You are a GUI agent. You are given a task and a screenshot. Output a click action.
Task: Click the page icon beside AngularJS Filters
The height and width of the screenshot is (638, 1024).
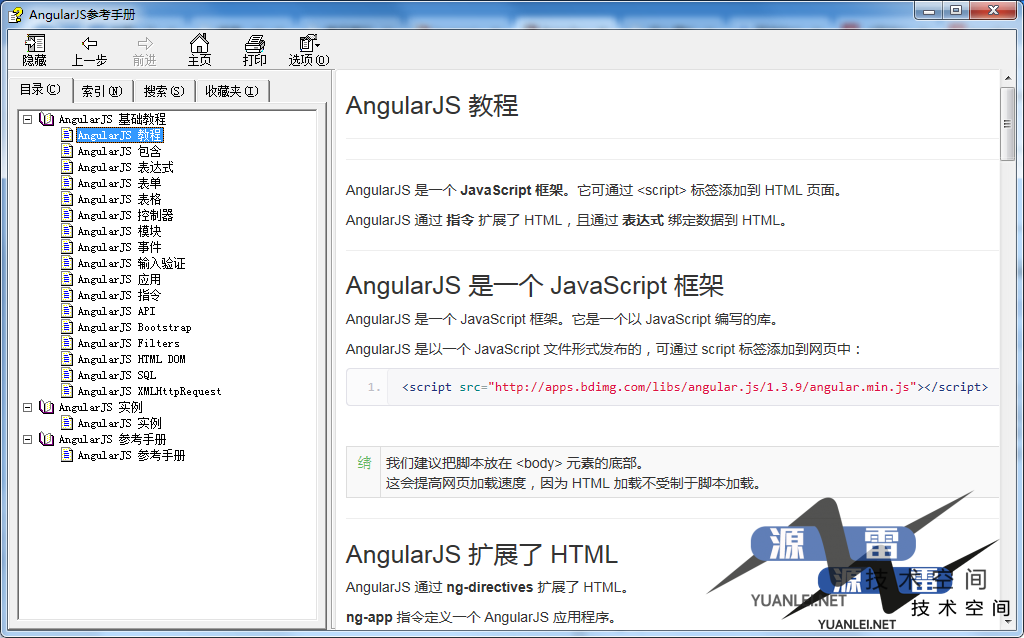[x=67, y=343]
